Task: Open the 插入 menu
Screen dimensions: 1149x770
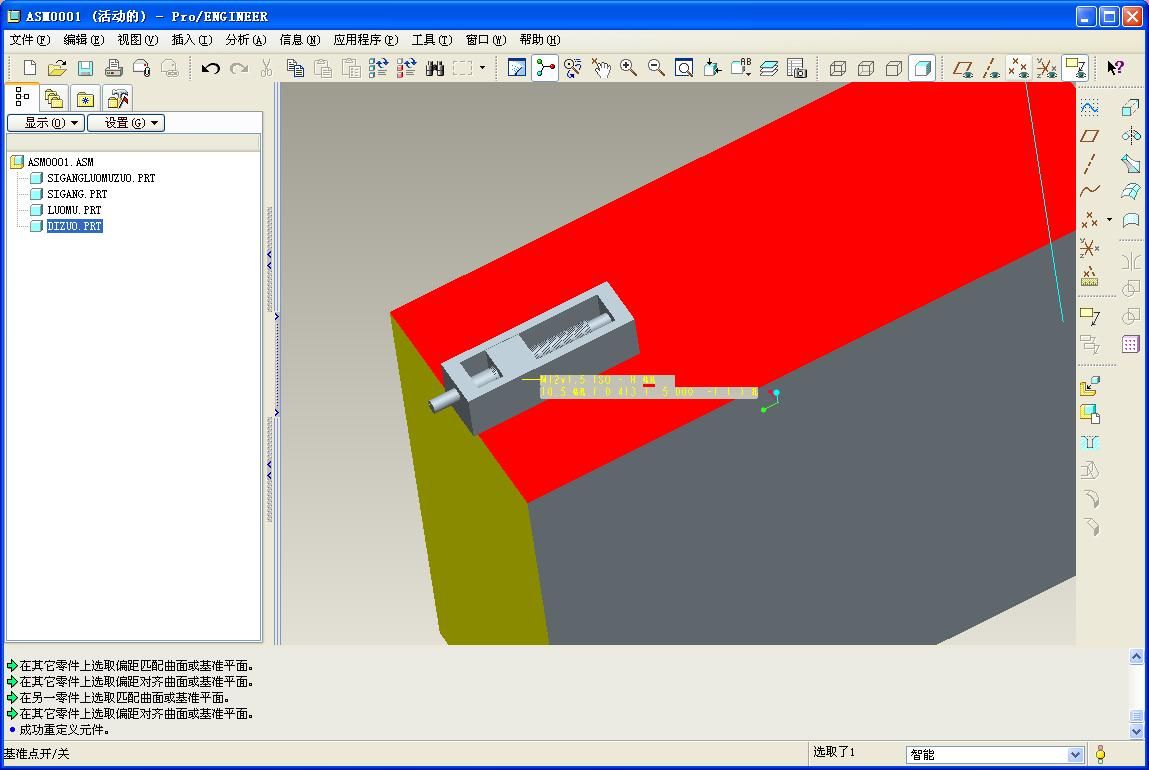Action: tap(191, 40)
